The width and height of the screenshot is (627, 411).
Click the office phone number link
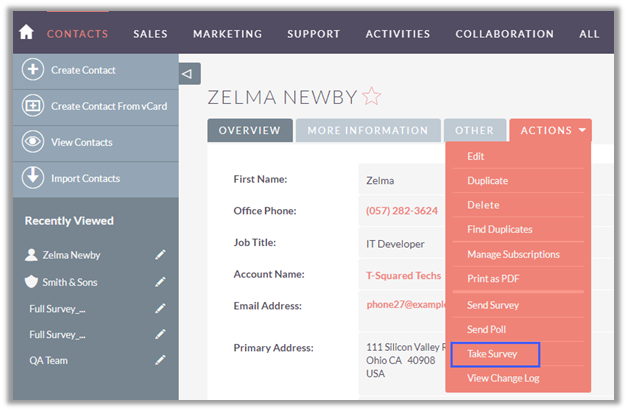pyautogui.click(x=402, y=211)
